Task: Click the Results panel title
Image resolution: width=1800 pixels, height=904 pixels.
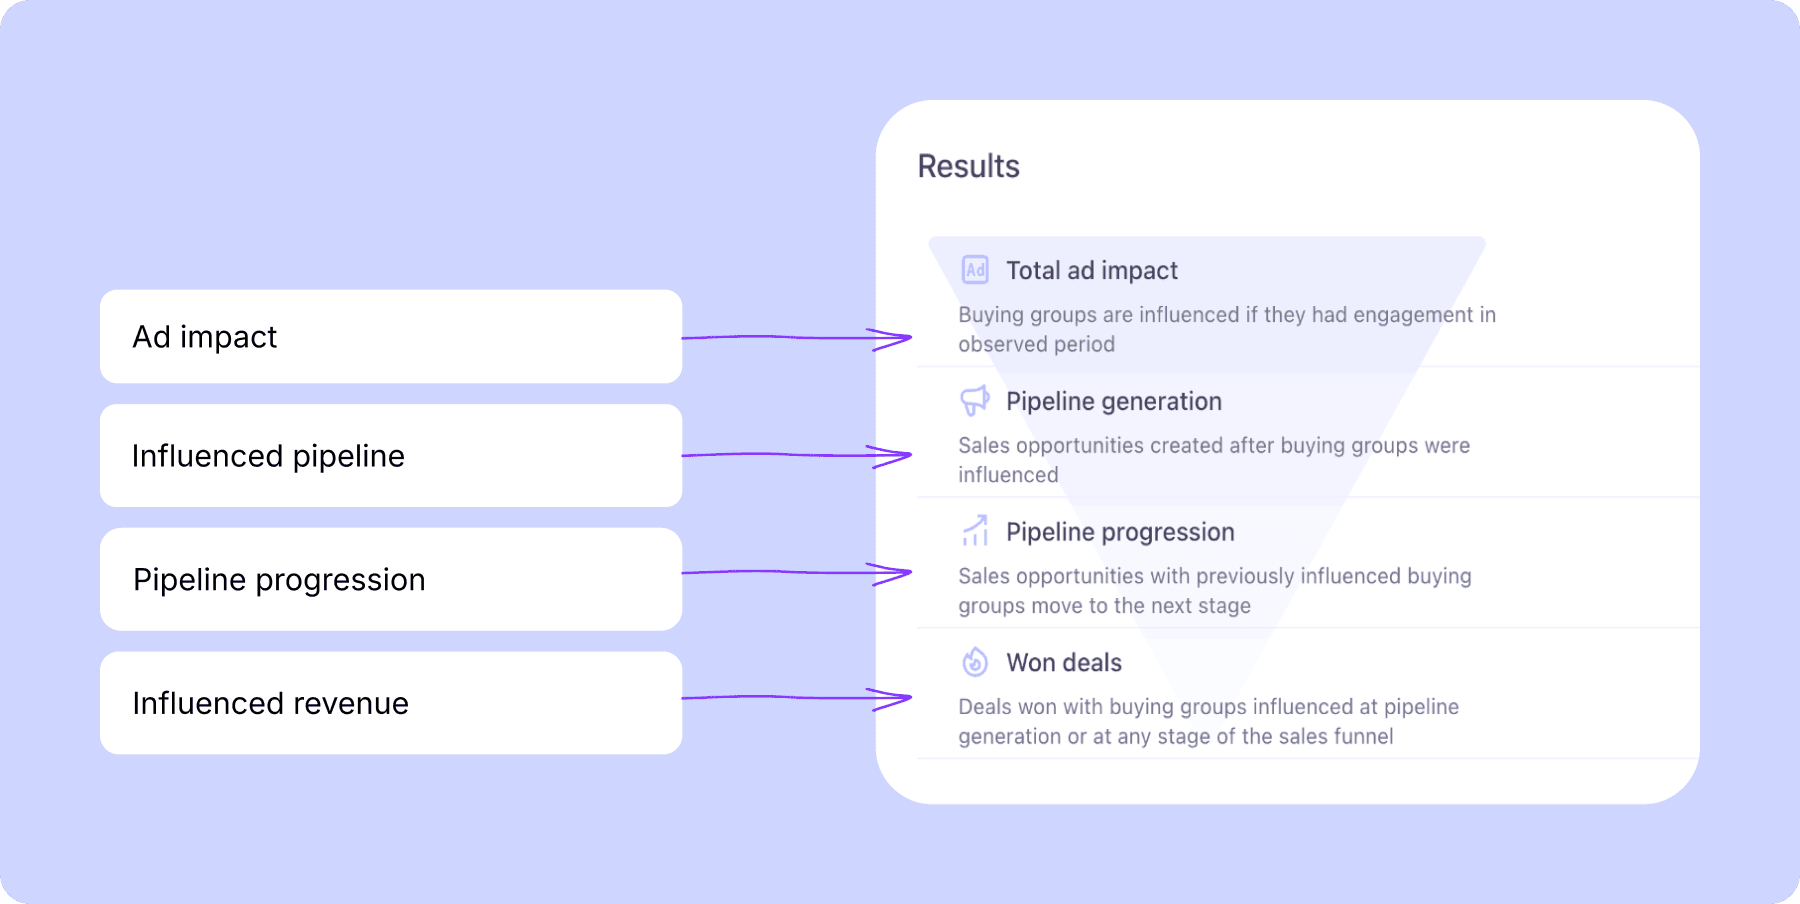Action: pyautogui.click(x=968, y=166)
